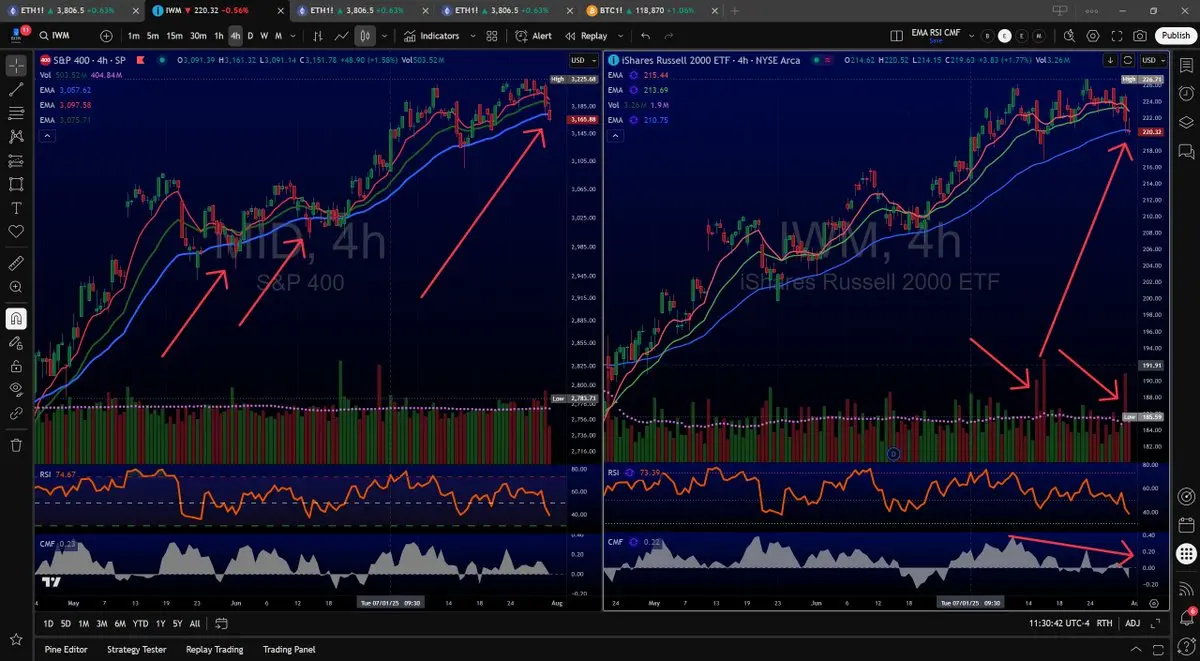1200x661 pixels.
Task: Open chart settings hexagon icon
Action: (x=1095, y=36)
